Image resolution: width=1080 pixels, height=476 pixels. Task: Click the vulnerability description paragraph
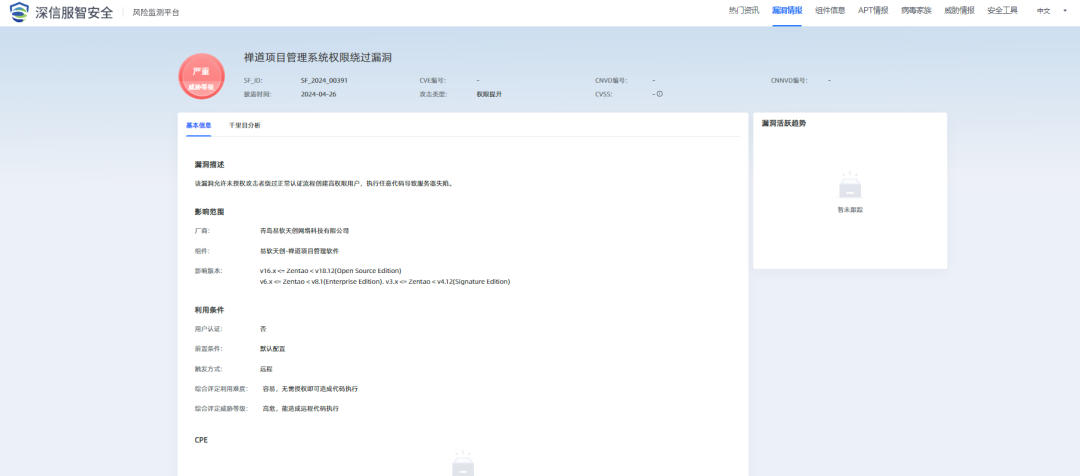(324, 183)
